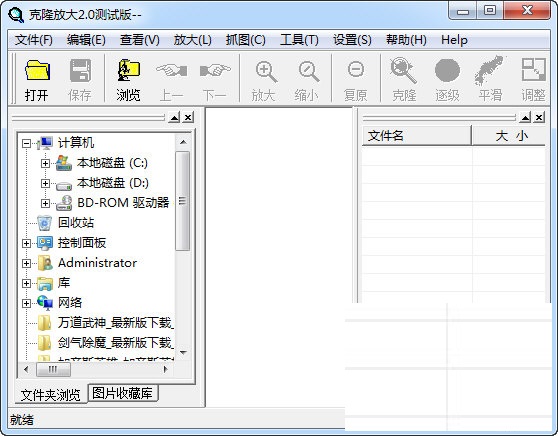Screen dimensions: 558x436
Task: Click the tree's horizontal scrollbar thumb
Action: (53, 369)
